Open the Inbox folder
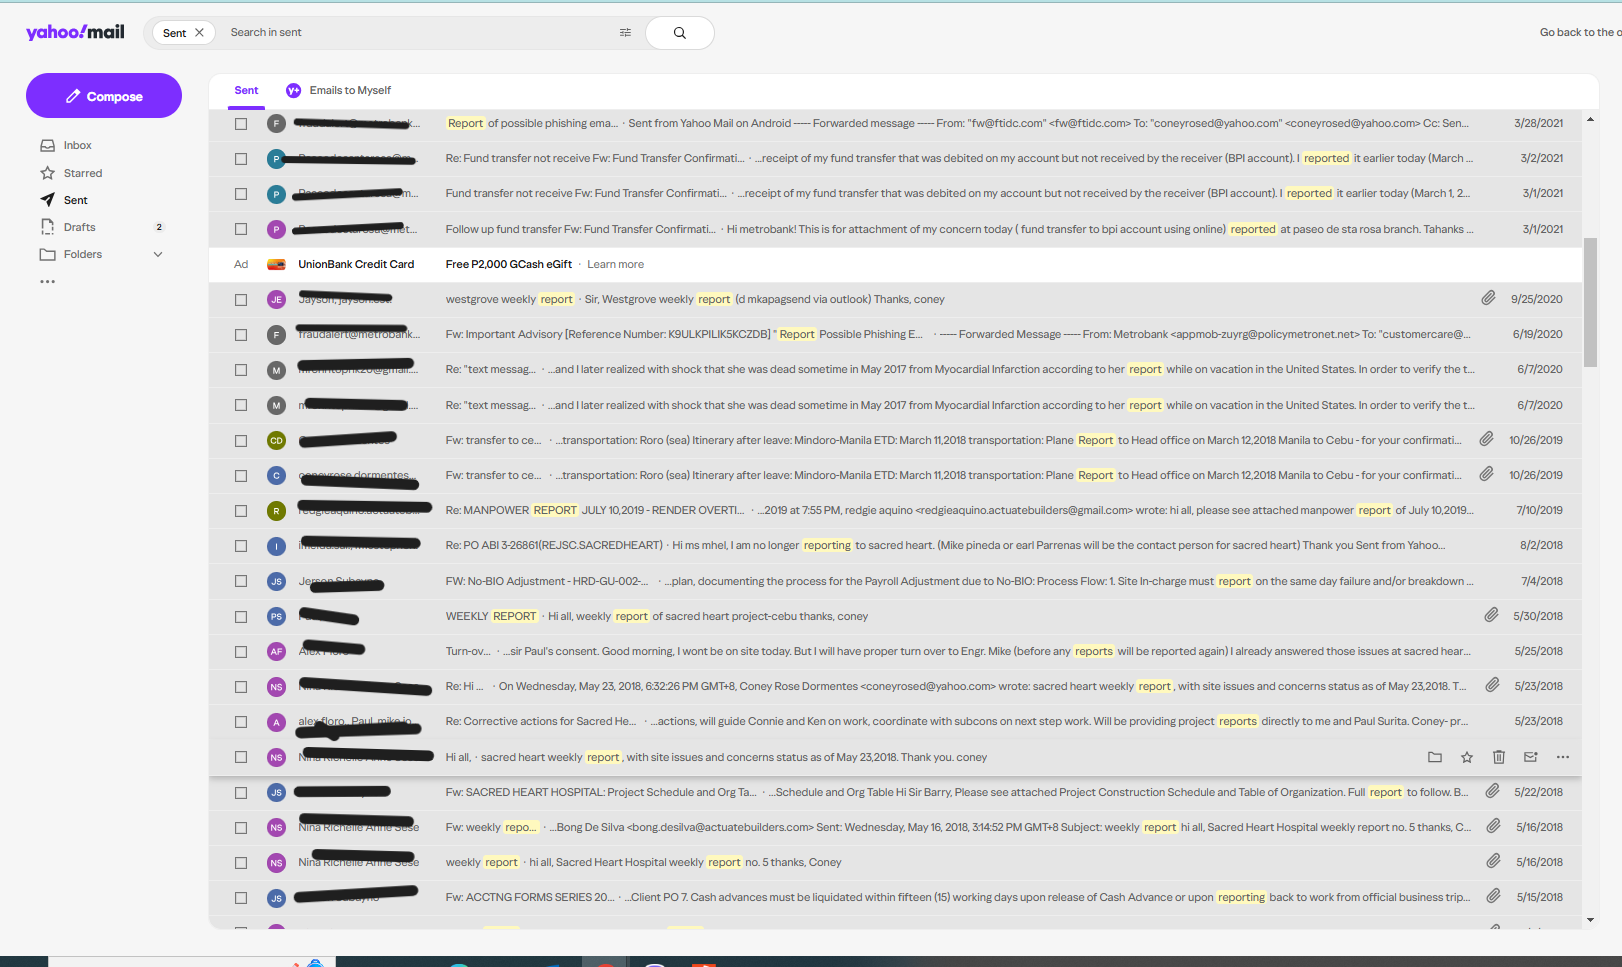 click(77, 146)
